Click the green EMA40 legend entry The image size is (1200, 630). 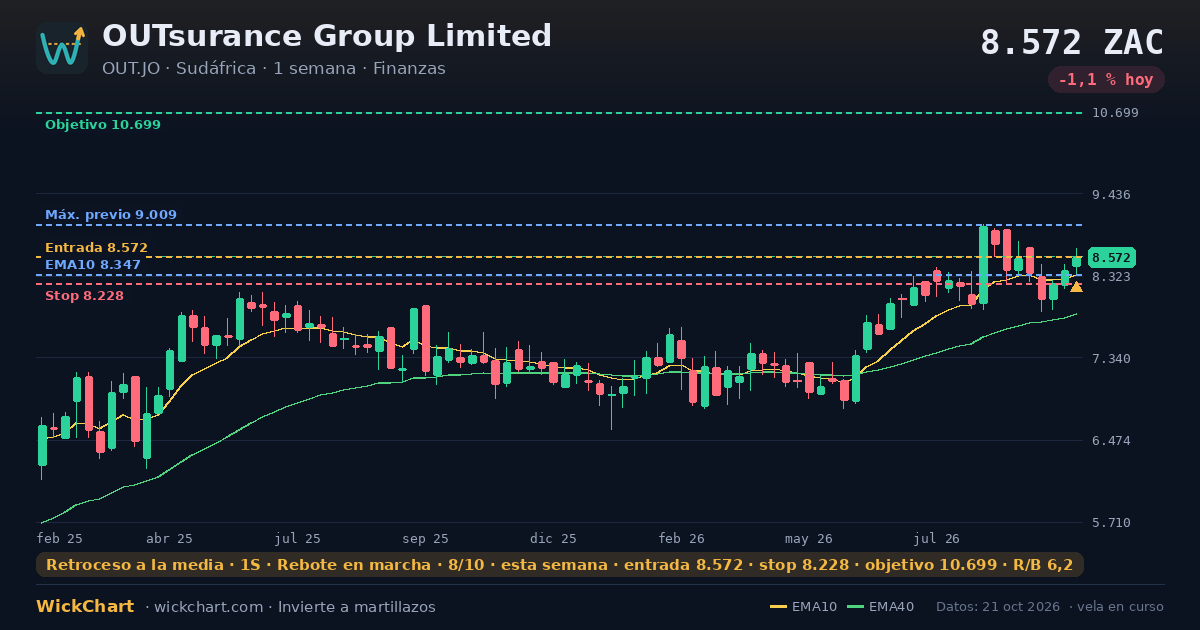[x=881, y=607]
